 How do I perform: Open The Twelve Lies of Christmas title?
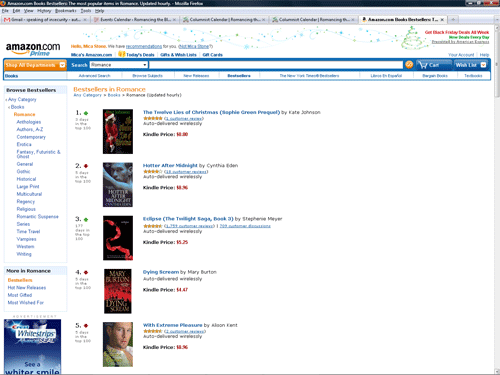tap(211, 112)
